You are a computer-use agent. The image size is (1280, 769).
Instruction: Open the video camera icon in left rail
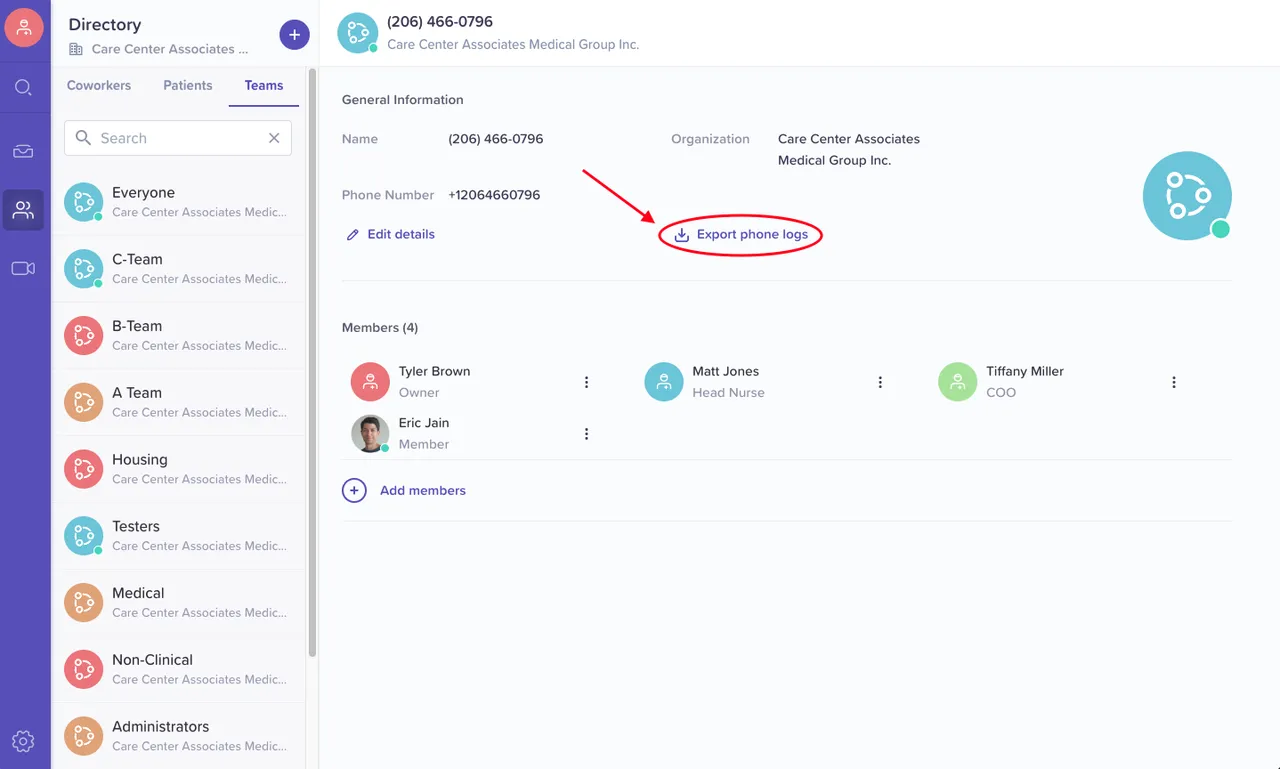pyautogui.click(x=23, y=268)
